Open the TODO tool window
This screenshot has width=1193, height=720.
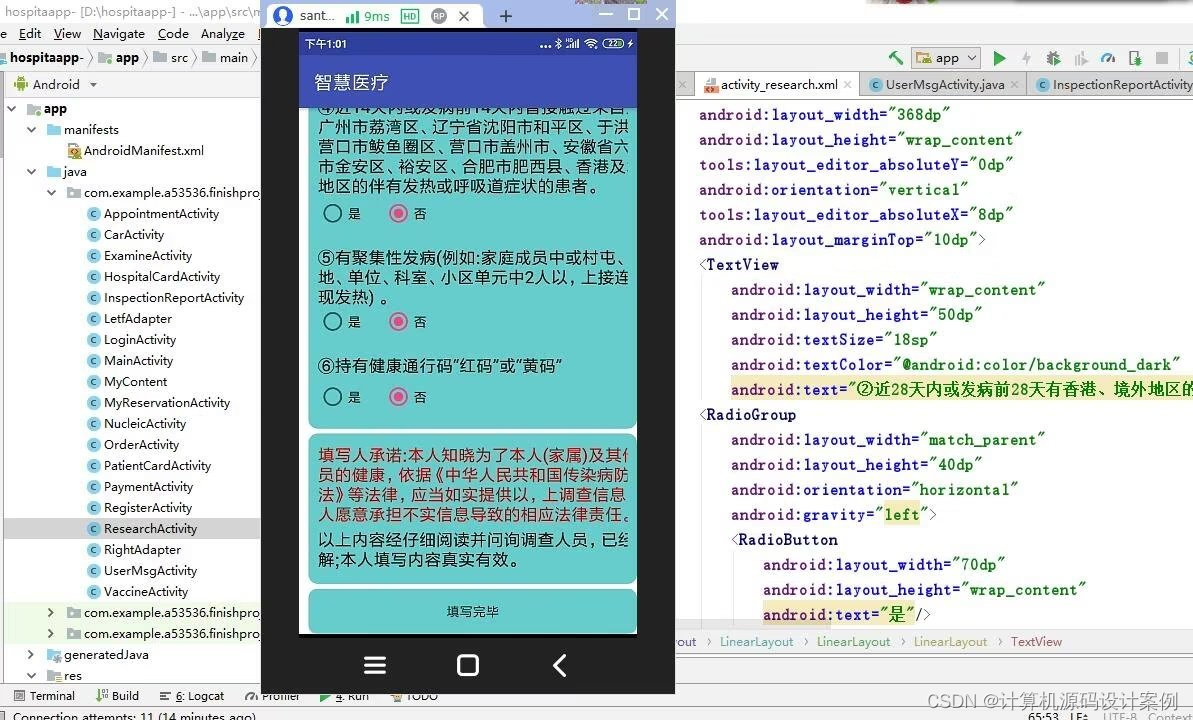click(x=421, y=695)
